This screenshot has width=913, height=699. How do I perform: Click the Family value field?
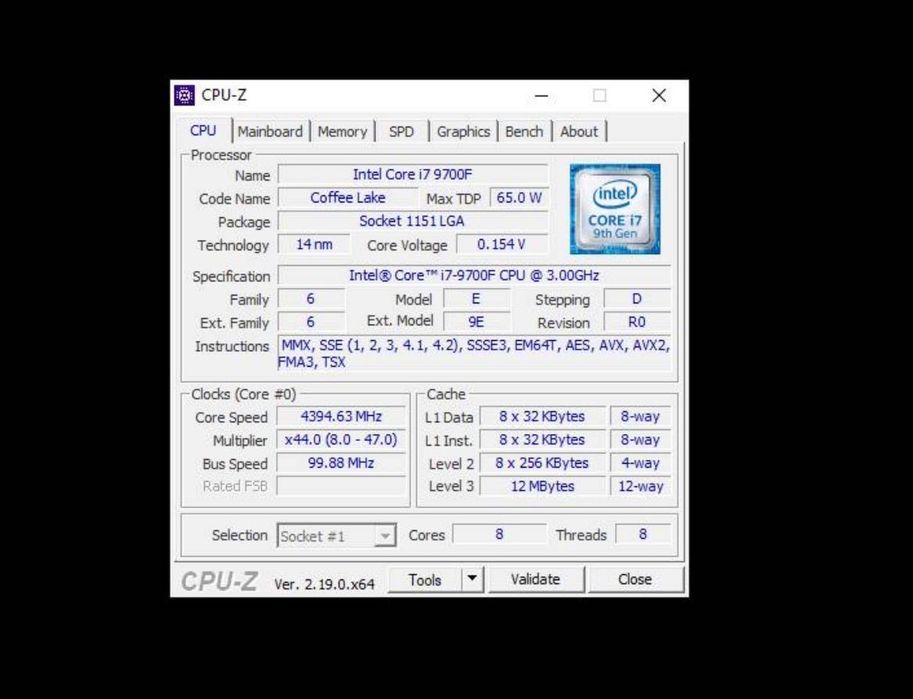click(x=311, y=299)
